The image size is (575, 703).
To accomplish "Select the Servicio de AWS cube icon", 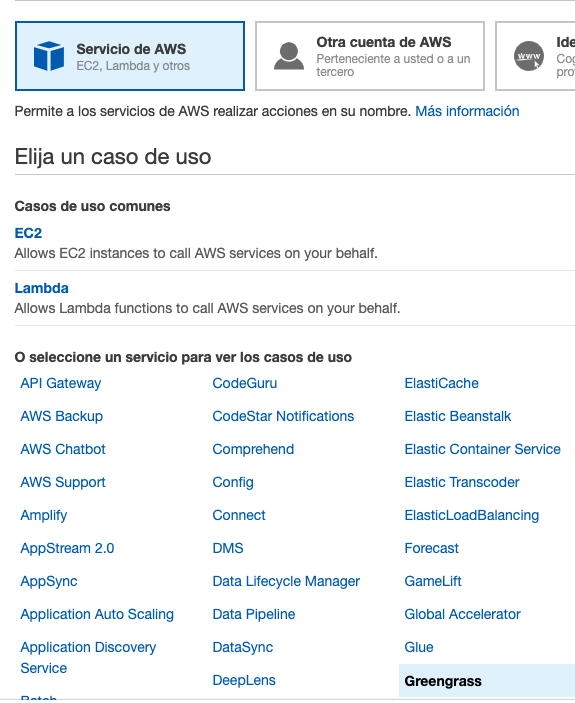I will 49,56.
